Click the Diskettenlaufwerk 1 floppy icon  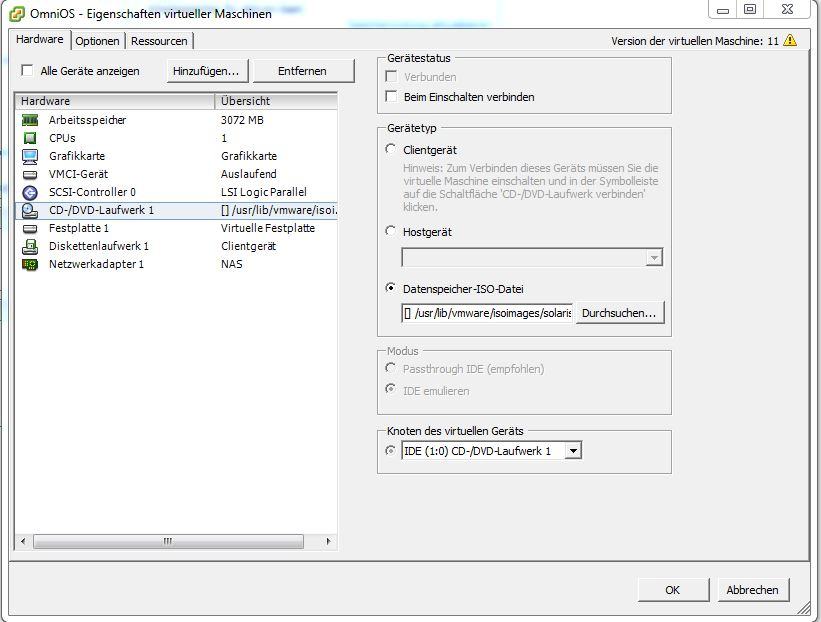pos(30,247)
